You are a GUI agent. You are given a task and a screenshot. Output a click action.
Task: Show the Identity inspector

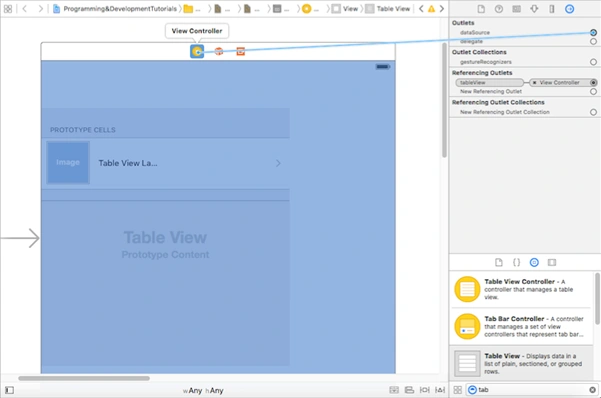517,8
